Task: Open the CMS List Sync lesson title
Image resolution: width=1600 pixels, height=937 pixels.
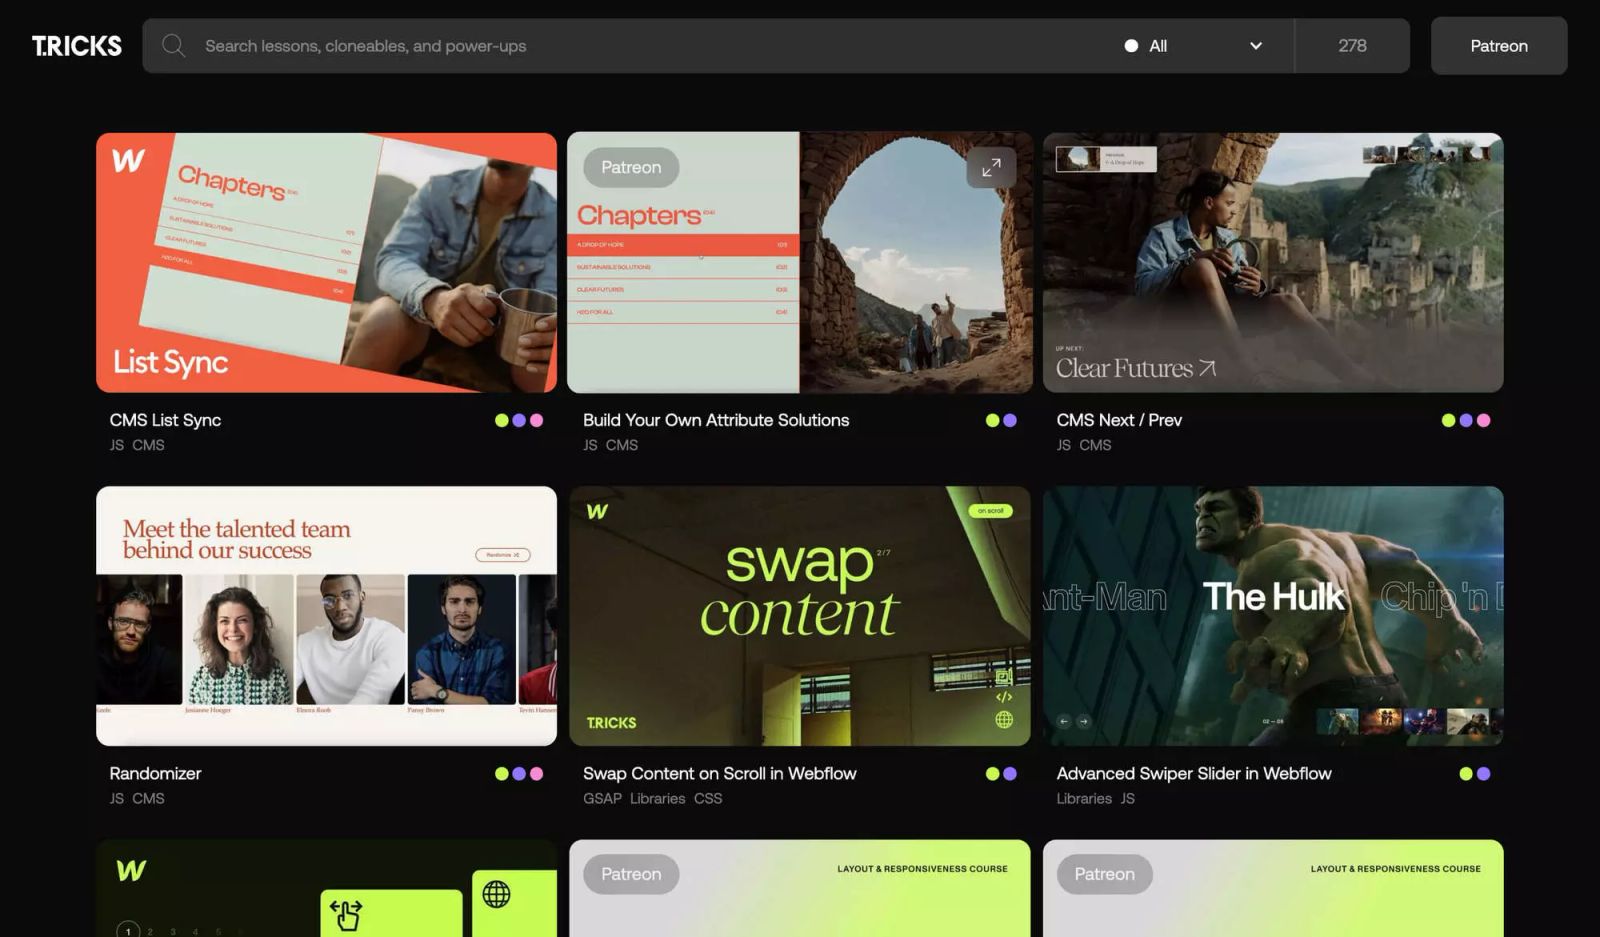Action: pyautogui.click(x=165, y=420)
